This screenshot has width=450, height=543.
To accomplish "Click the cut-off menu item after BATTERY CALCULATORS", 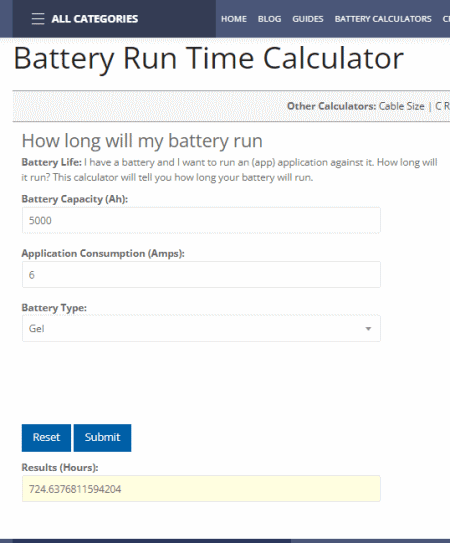I will [x=446, y=19].
